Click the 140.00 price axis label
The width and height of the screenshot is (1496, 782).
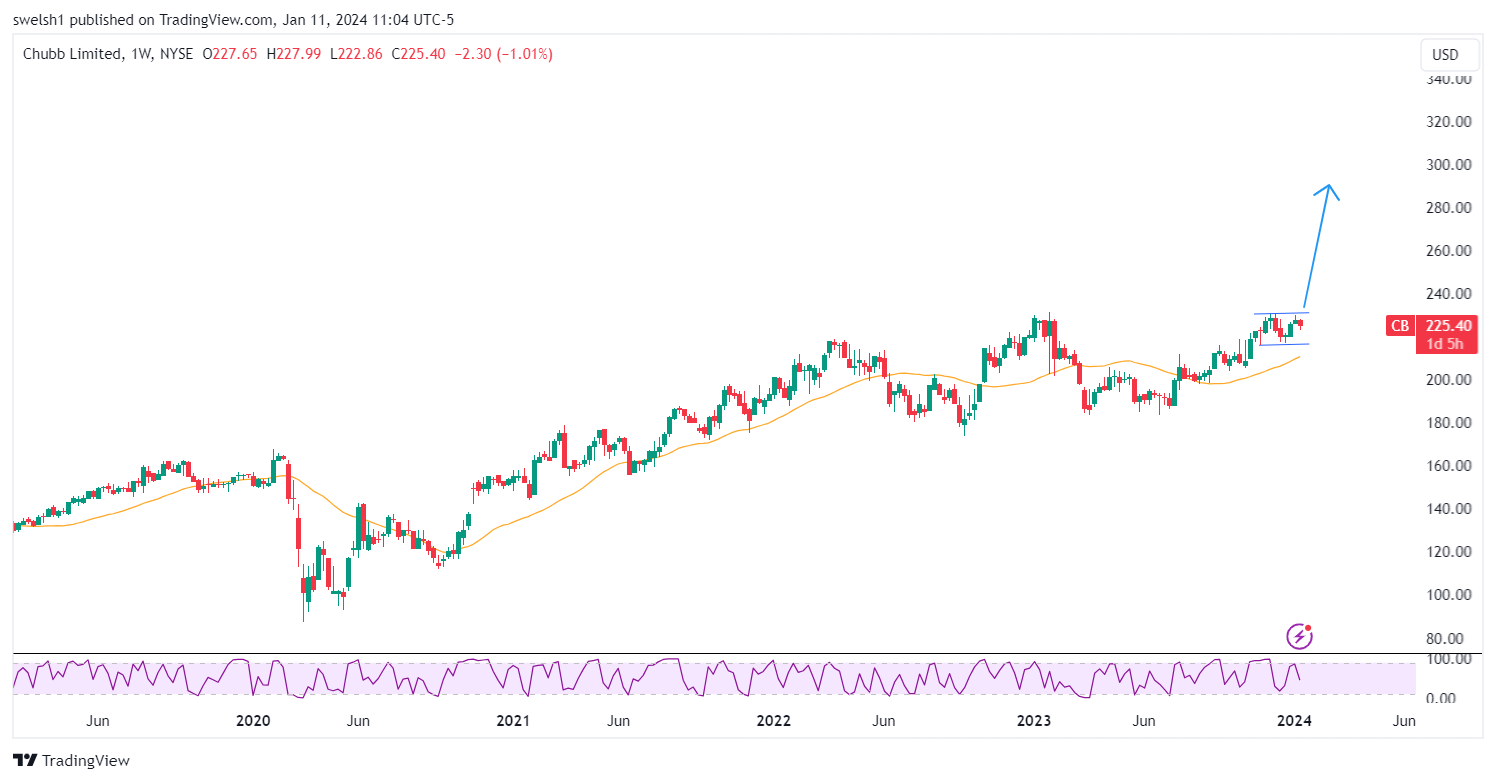tap(1449, 509)
